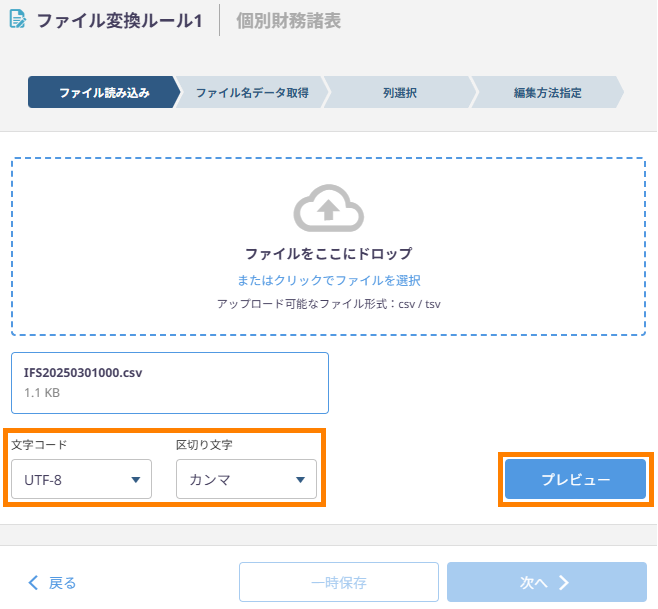Image resolution: width=658 pixels, height=609 pixels.
Task: Click the 1.1 KB file size text
Action: [42, 393]
